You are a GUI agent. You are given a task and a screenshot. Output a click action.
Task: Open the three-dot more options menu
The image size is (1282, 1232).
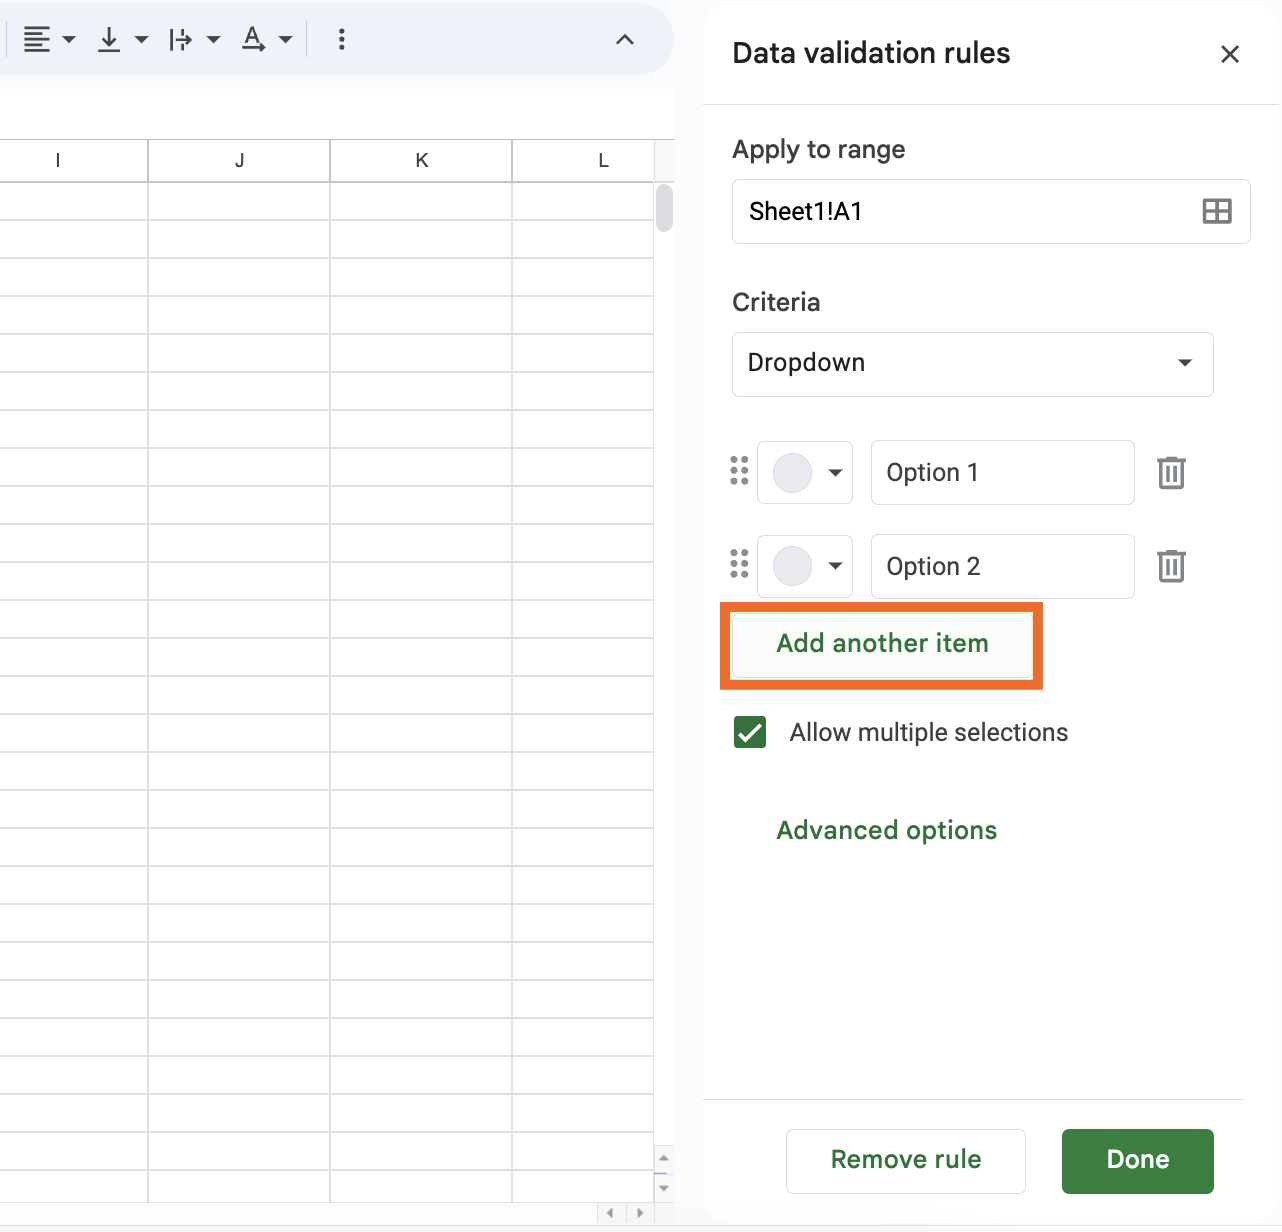tap(342, 40)
